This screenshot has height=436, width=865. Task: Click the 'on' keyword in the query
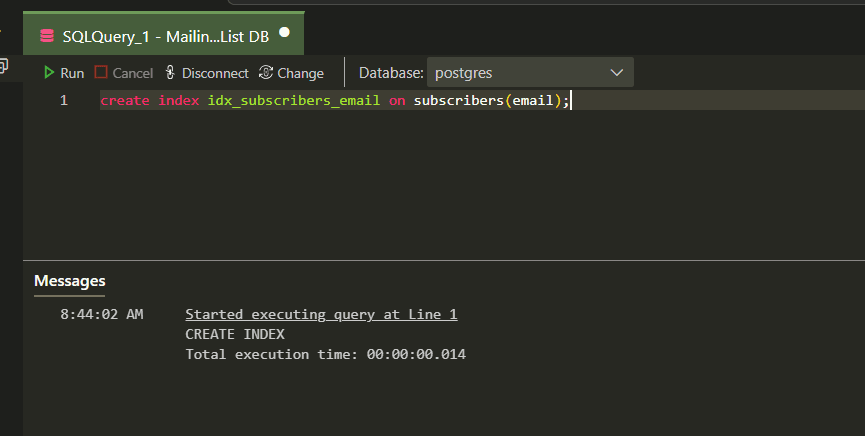[397, 100]
